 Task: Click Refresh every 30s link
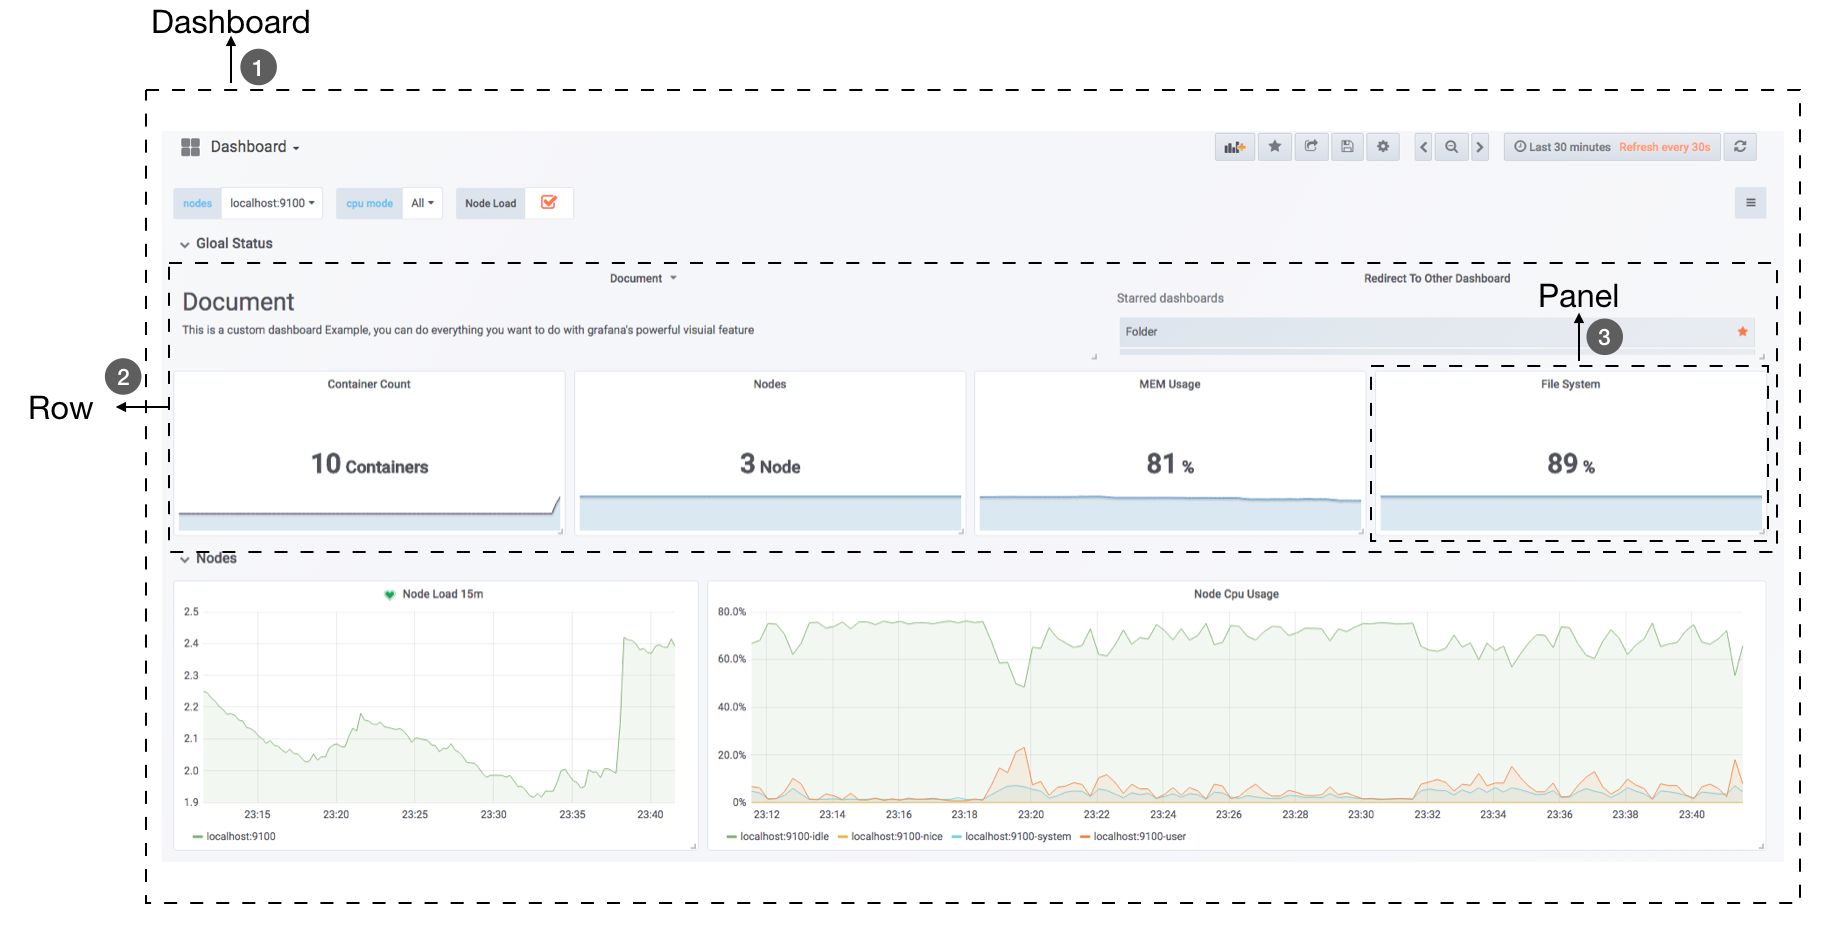click(x=1665, y=147)
